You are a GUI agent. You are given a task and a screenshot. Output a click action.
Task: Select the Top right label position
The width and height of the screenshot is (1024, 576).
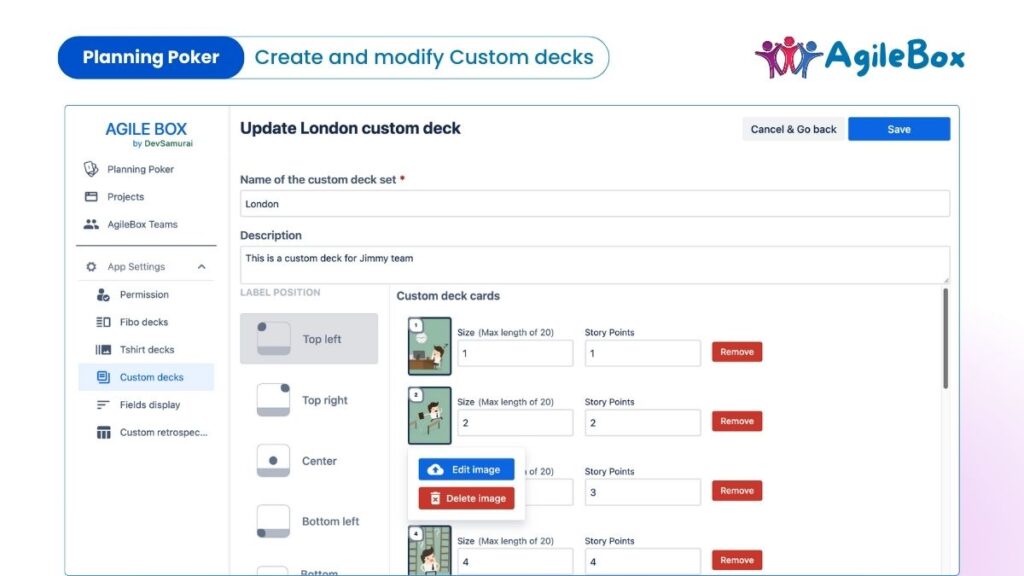(x=308, y=400)
